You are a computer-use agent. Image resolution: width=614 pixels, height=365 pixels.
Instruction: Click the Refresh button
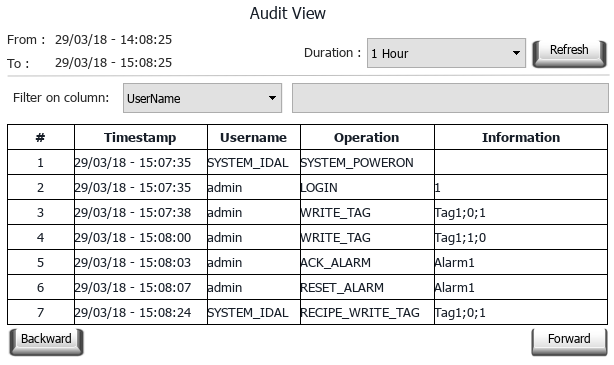(569, 53)
